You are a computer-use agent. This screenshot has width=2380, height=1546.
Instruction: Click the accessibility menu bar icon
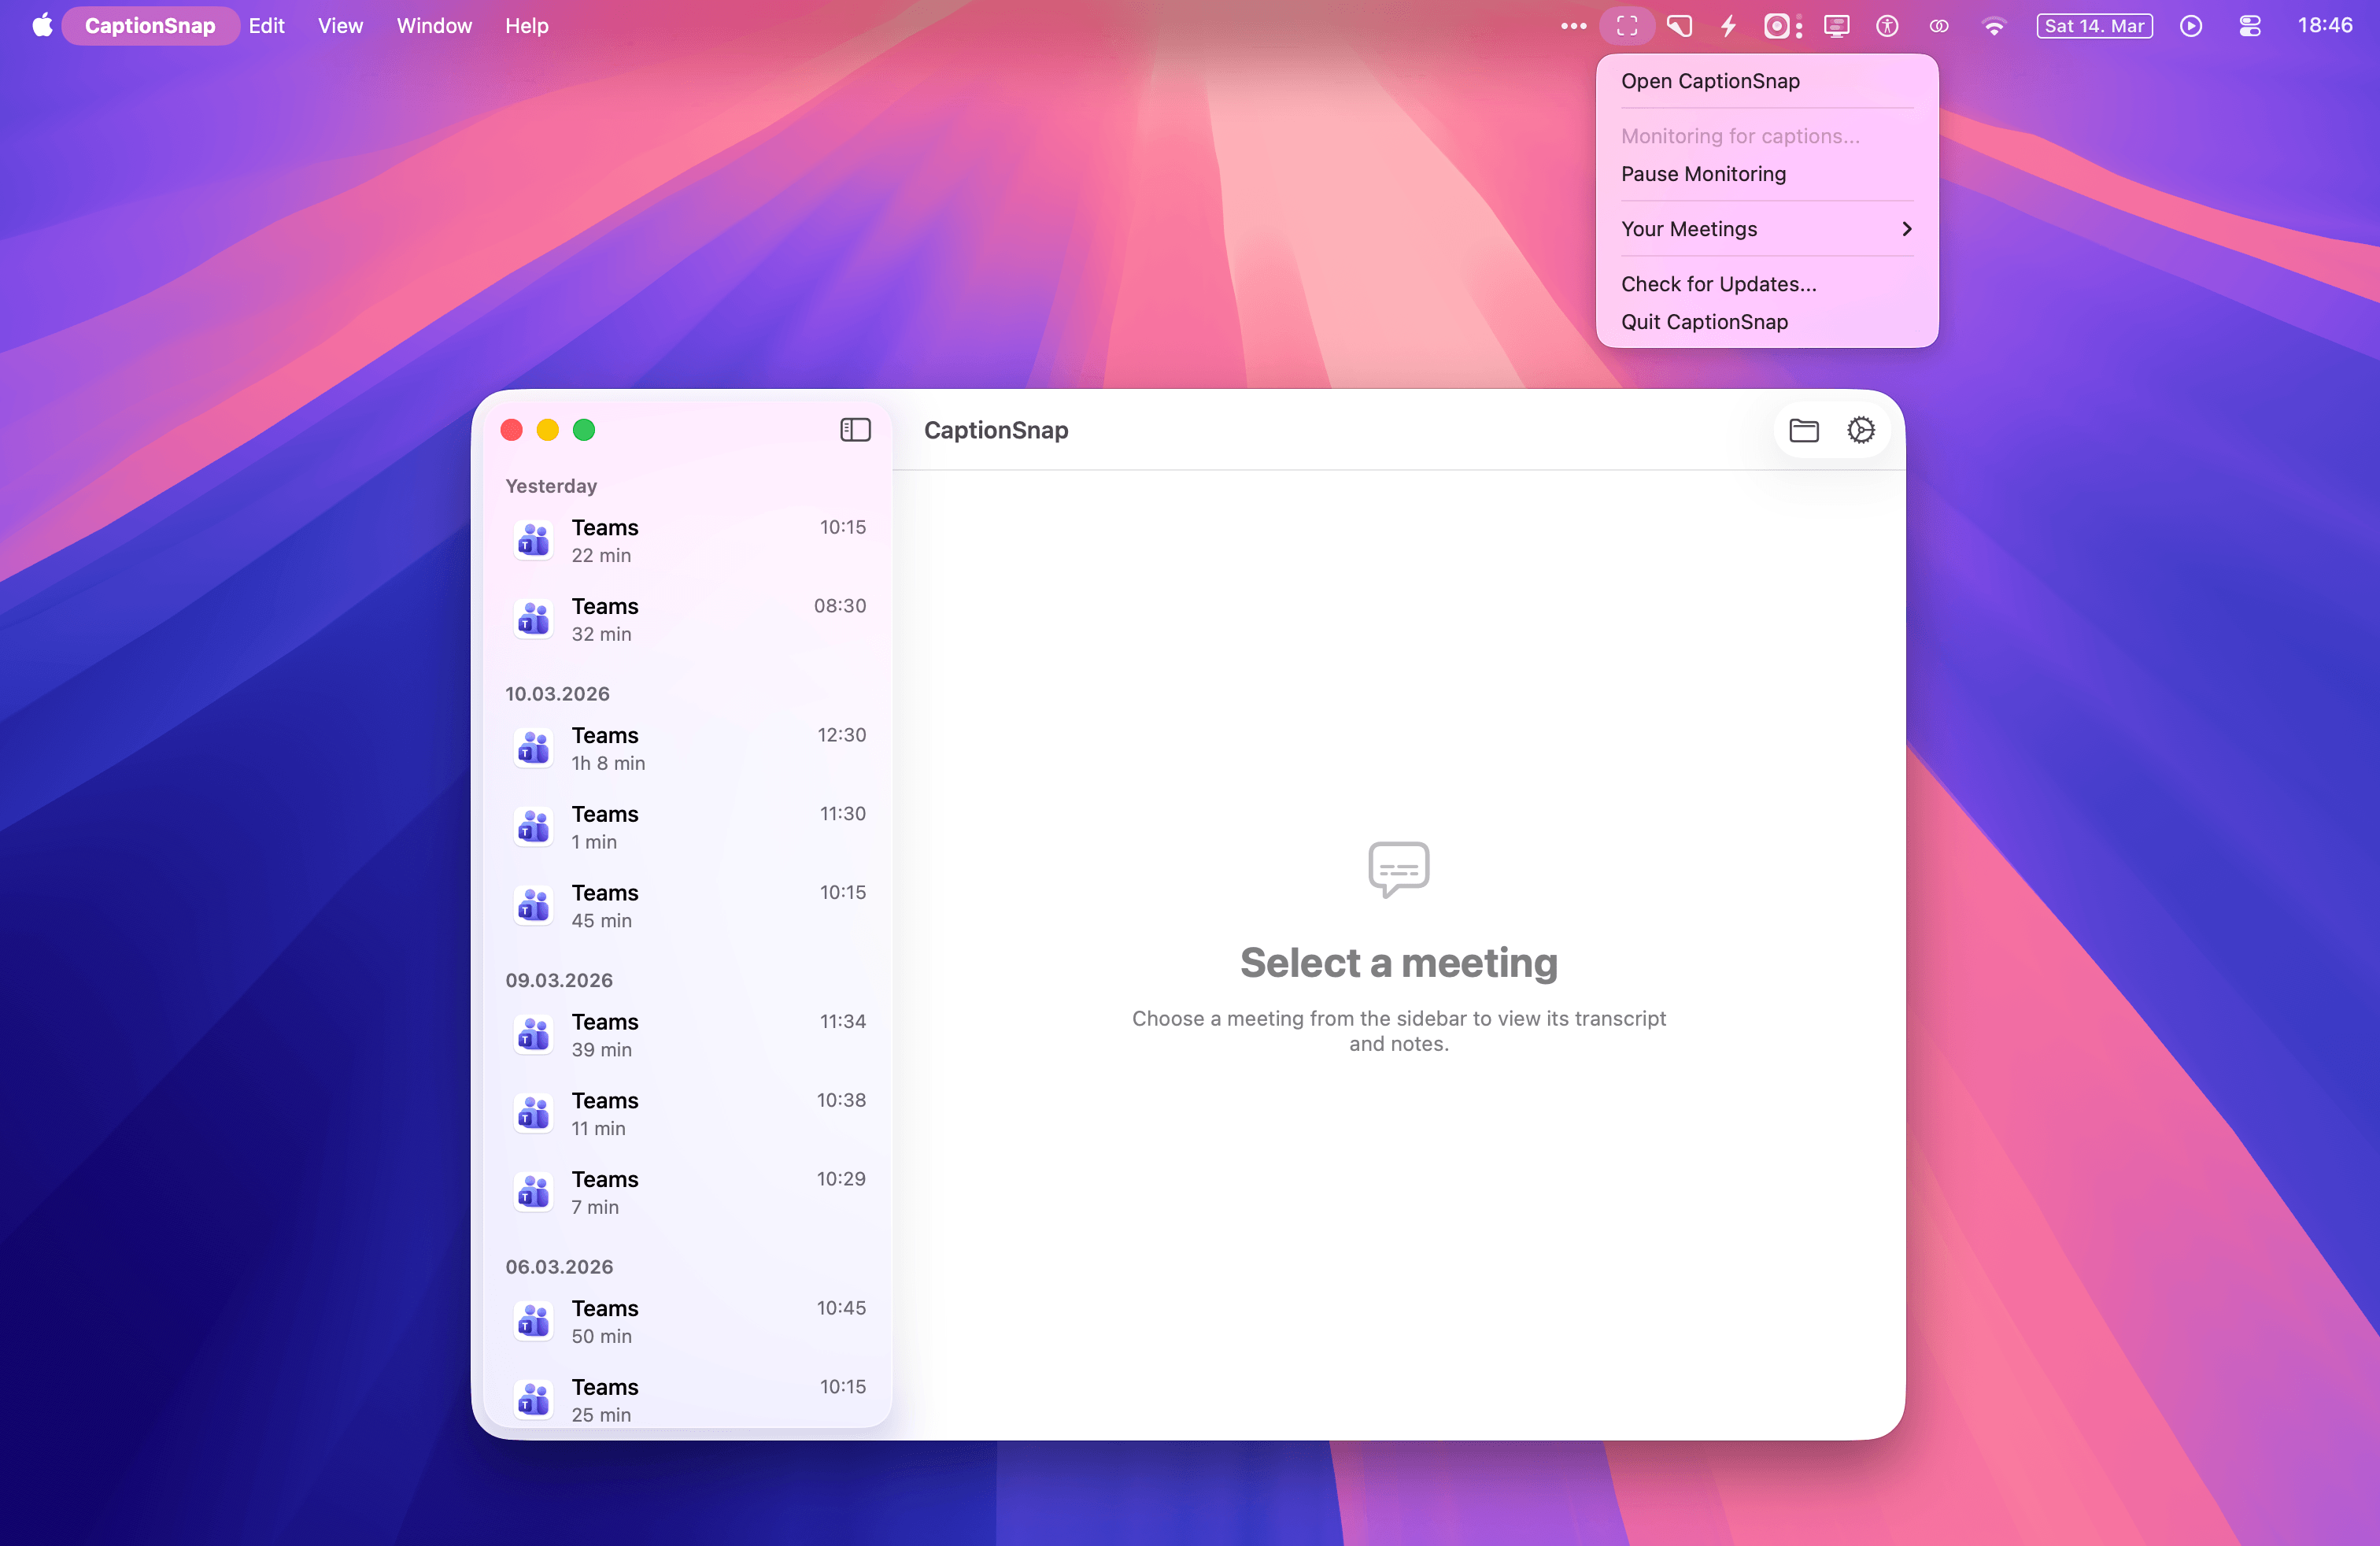pyautogui.click(x=1887, y=26)
